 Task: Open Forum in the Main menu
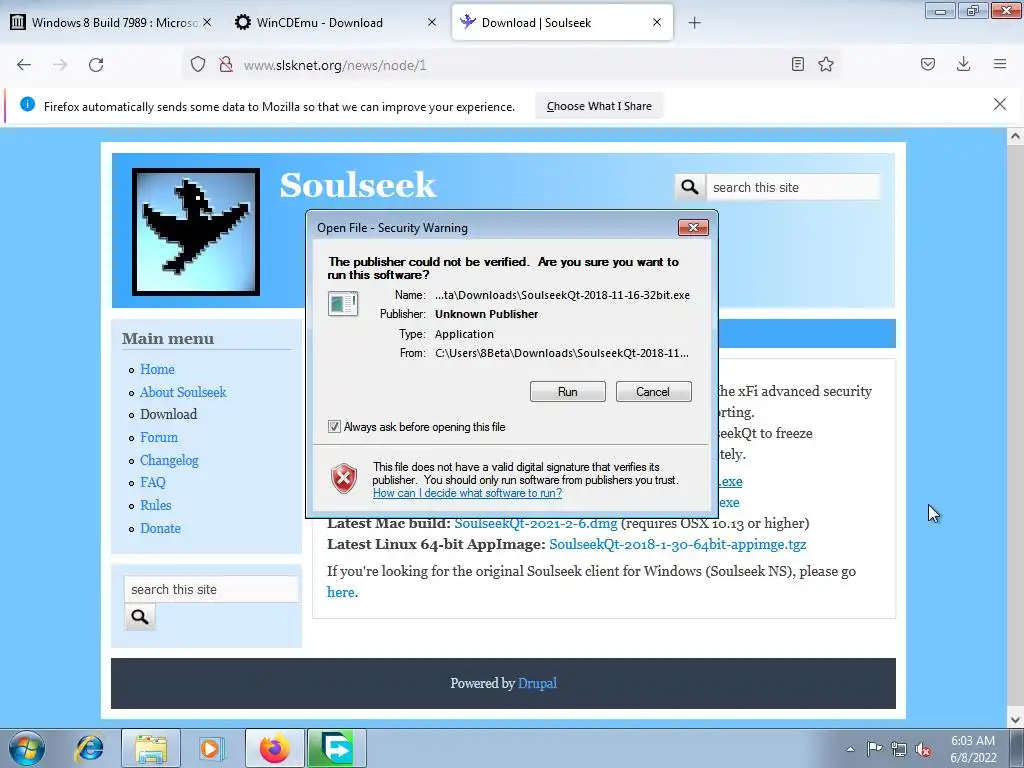tap(159, 438)
